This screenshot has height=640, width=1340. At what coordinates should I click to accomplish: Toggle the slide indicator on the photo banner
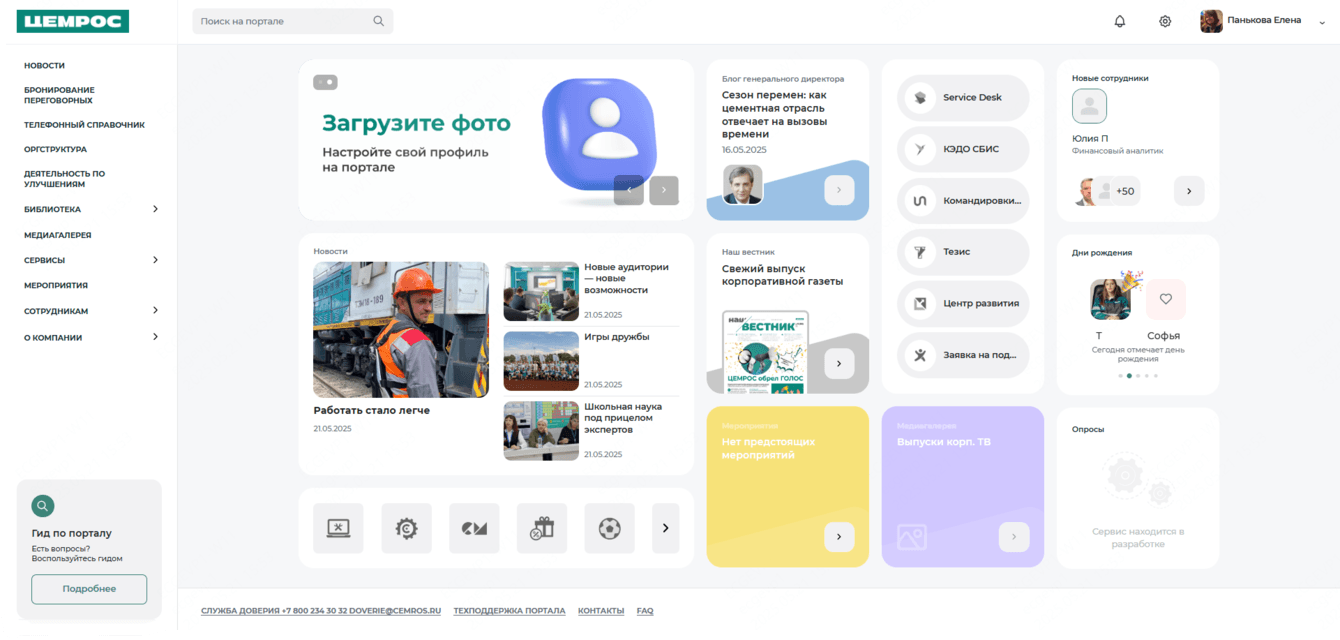325,82
